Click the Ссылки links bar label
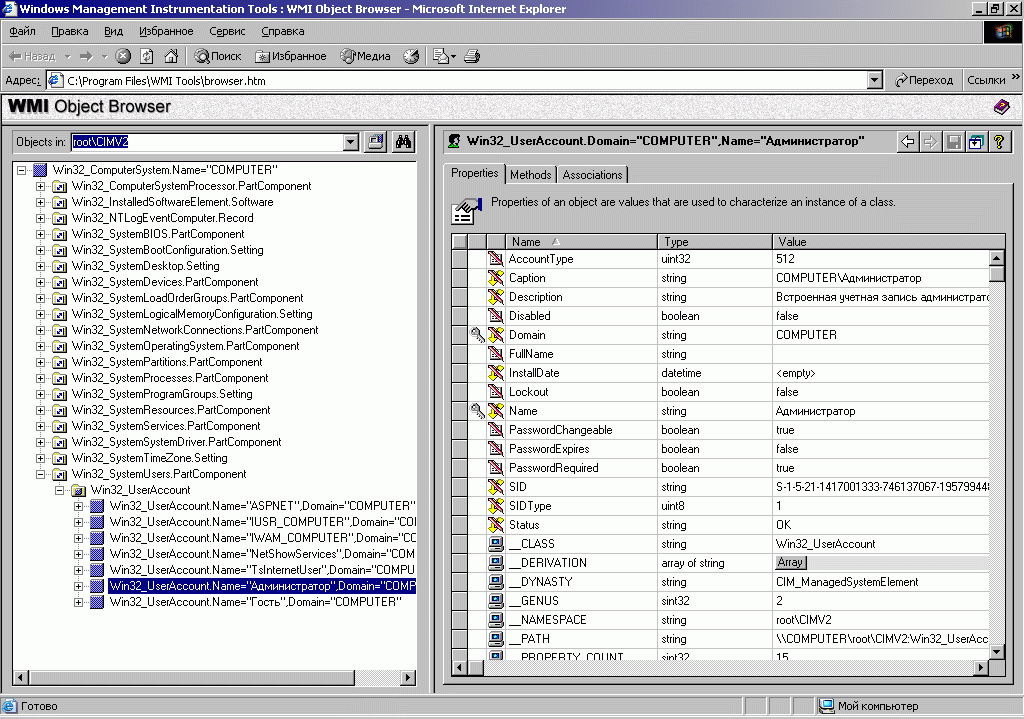The image size is (1024, 719). (x=986, y=80)
